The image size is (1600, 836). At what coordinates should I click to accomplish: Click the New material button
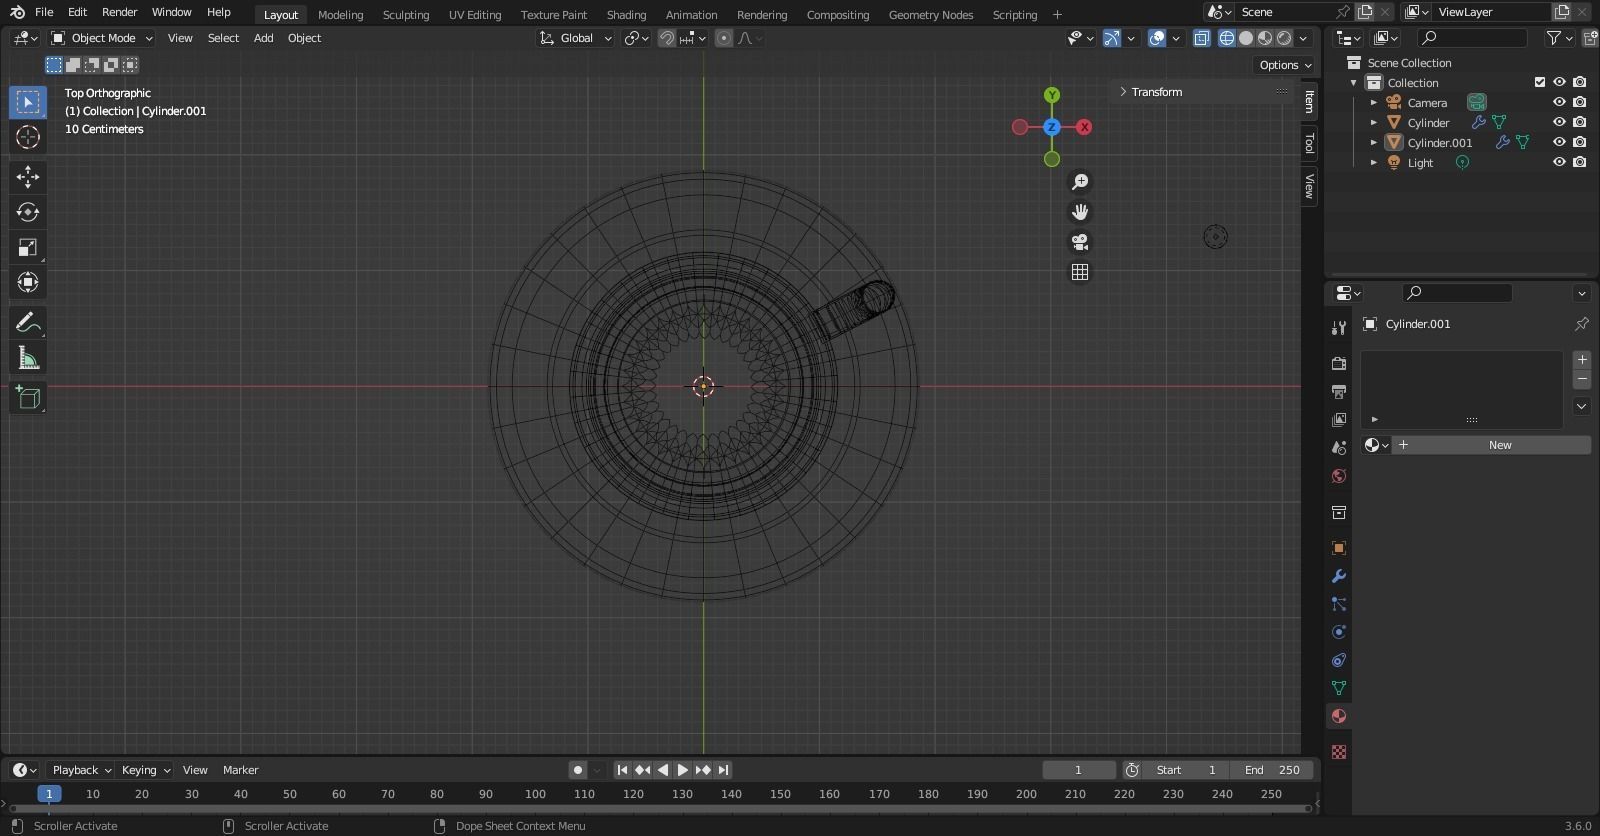point(1490,445)
